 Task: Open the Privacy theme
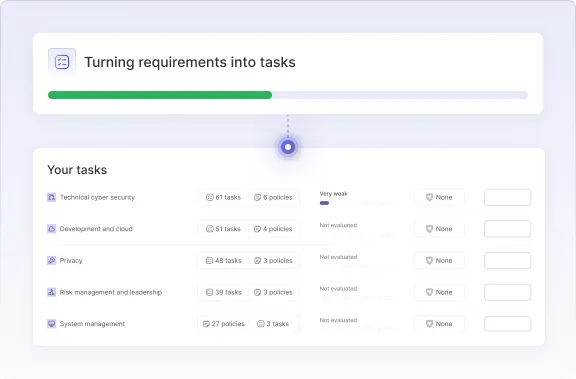71,260
